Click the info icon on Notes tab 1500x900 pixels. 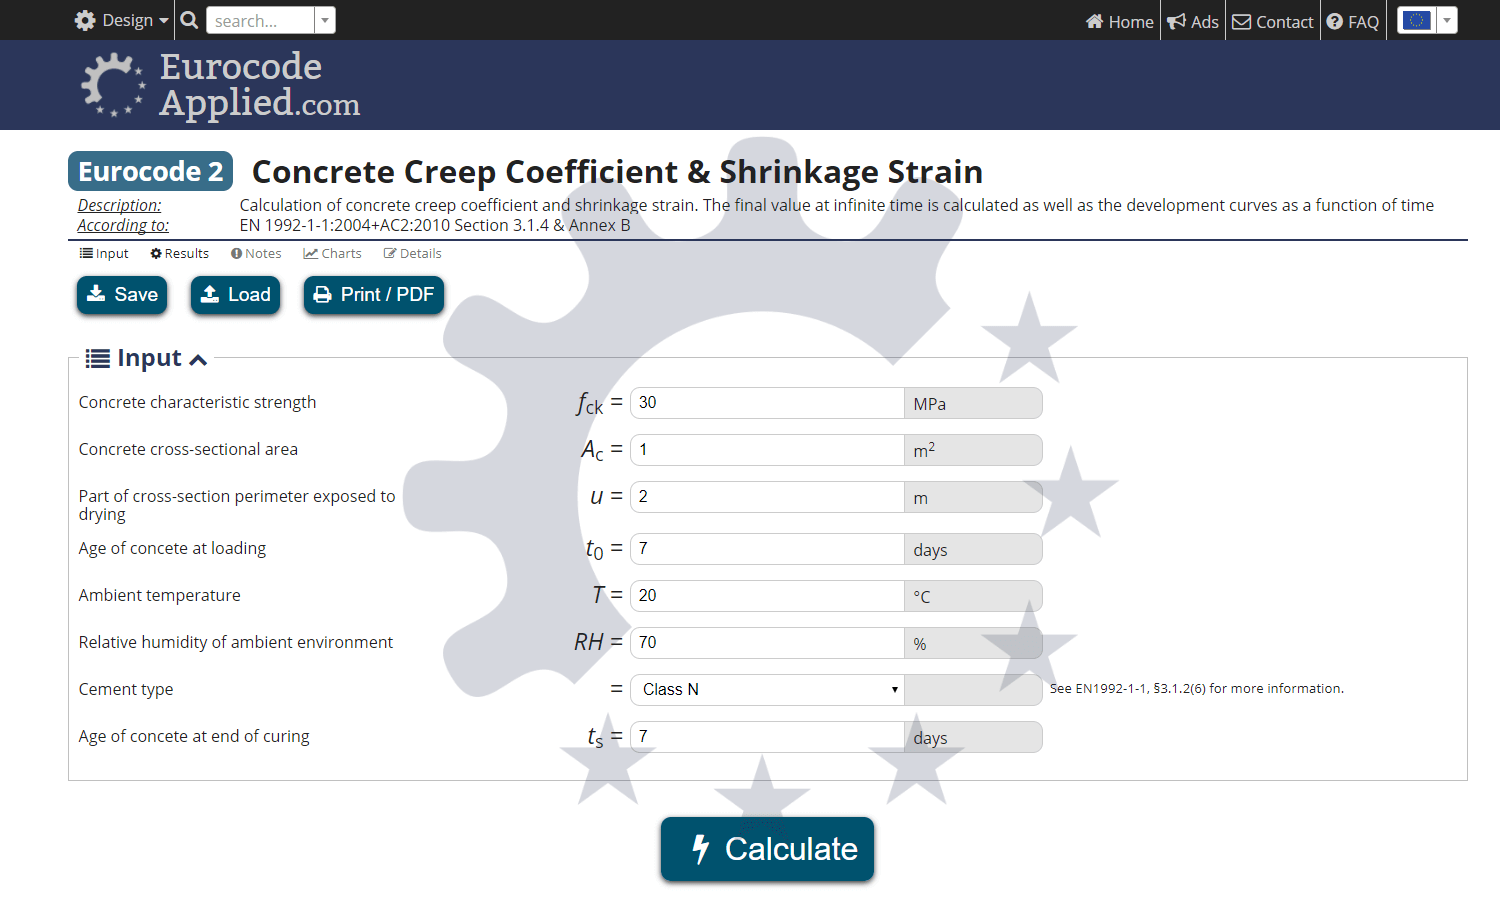236,253
